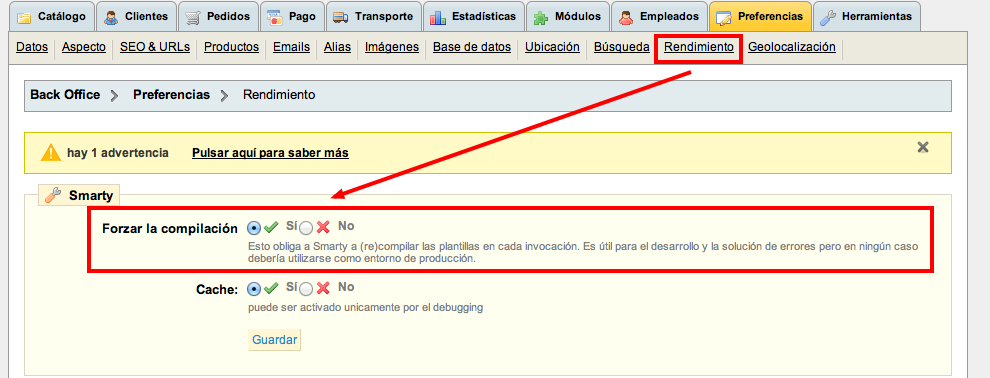990x378 pixels.
Task: Click the 'Cache:' label
Action: [217, 290]
